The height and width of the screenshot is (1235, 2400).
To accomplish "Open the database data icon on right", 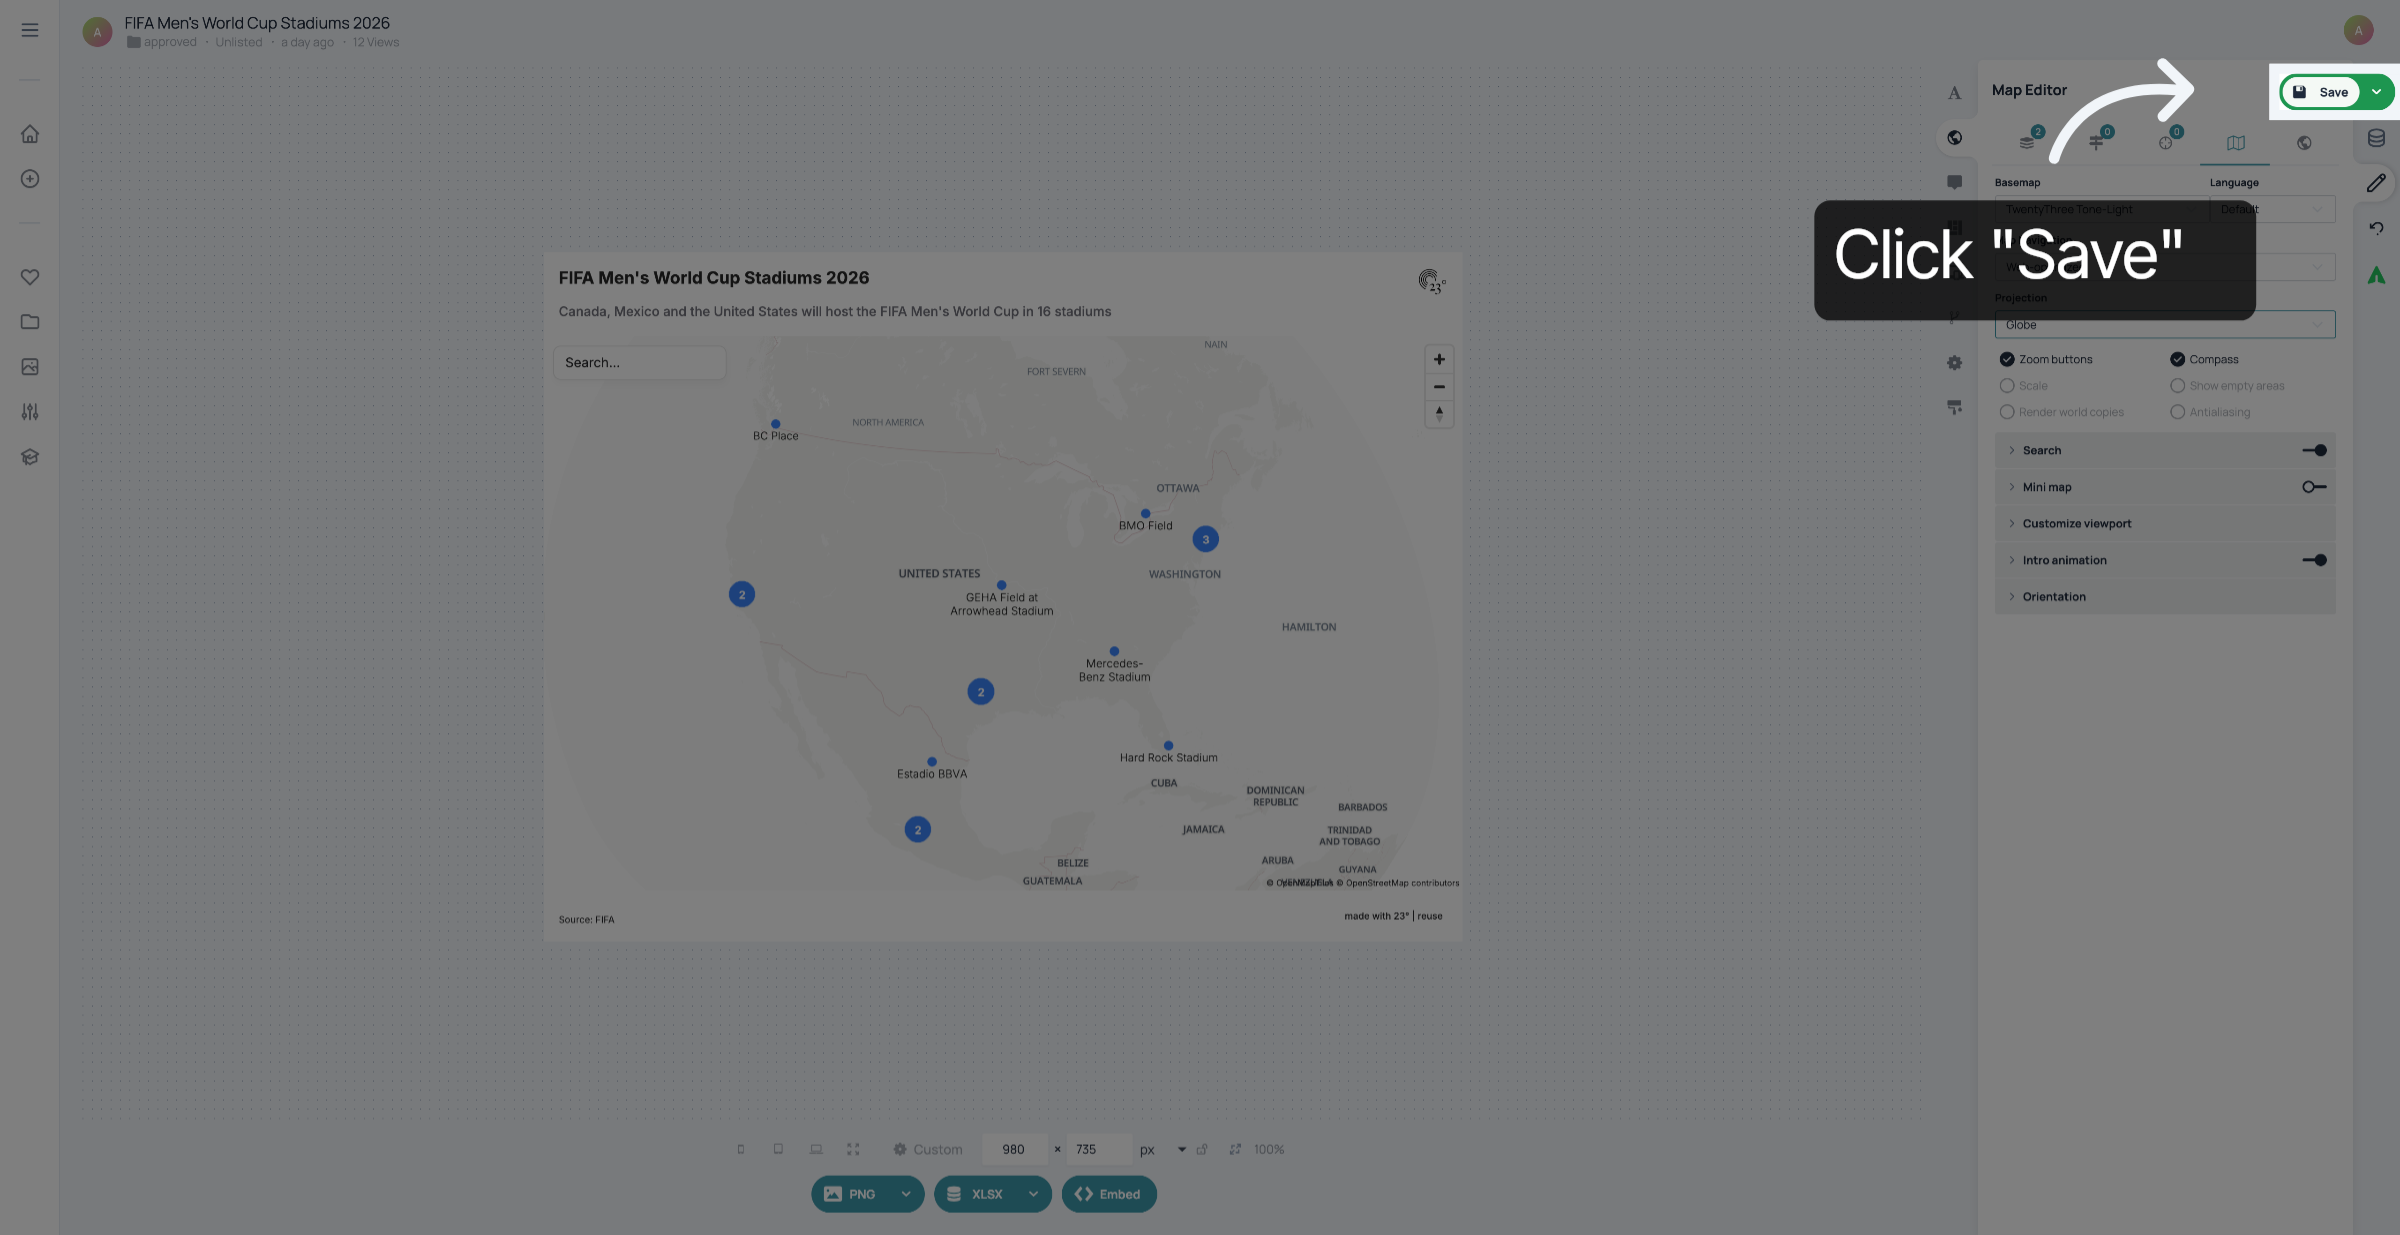I will [2376, 138].
